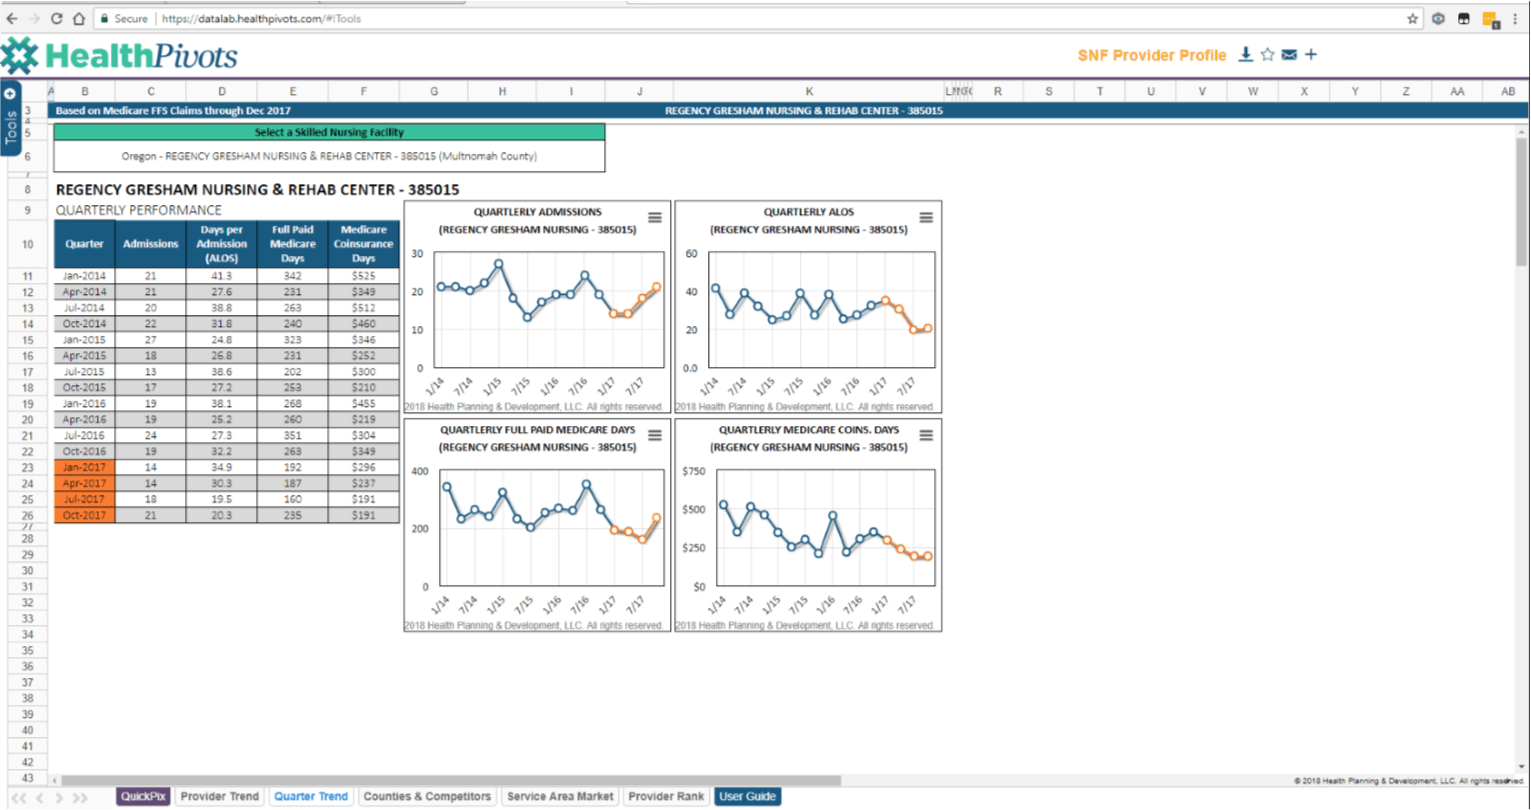Click Select a Skilled Nursing Facility banner
Screen dimensions: 1531x810
click(329, 132)
